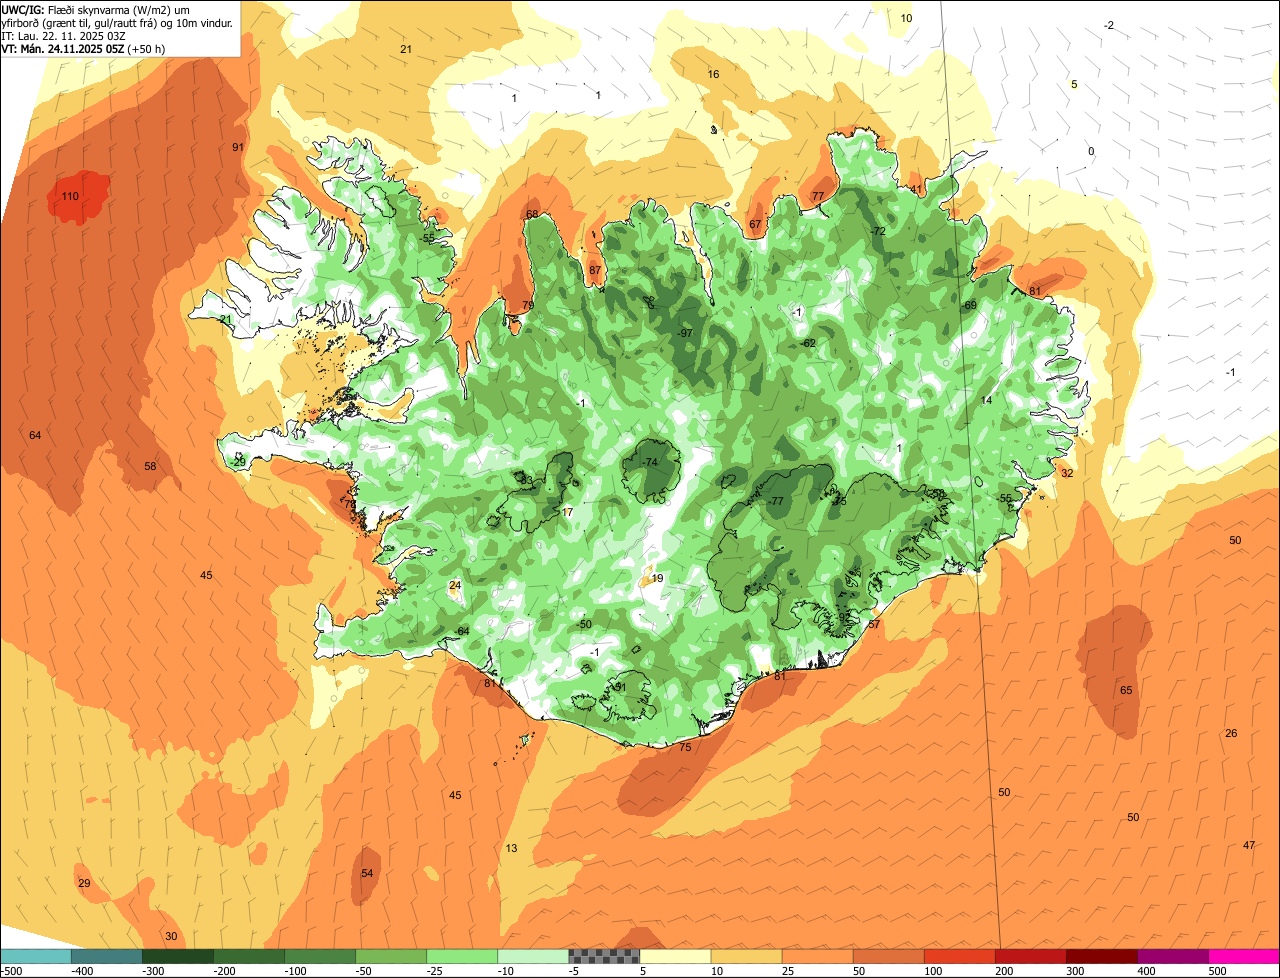
Task: Pick the dark orange swatch between 50 and 100
Action: (x=888, y=956)
